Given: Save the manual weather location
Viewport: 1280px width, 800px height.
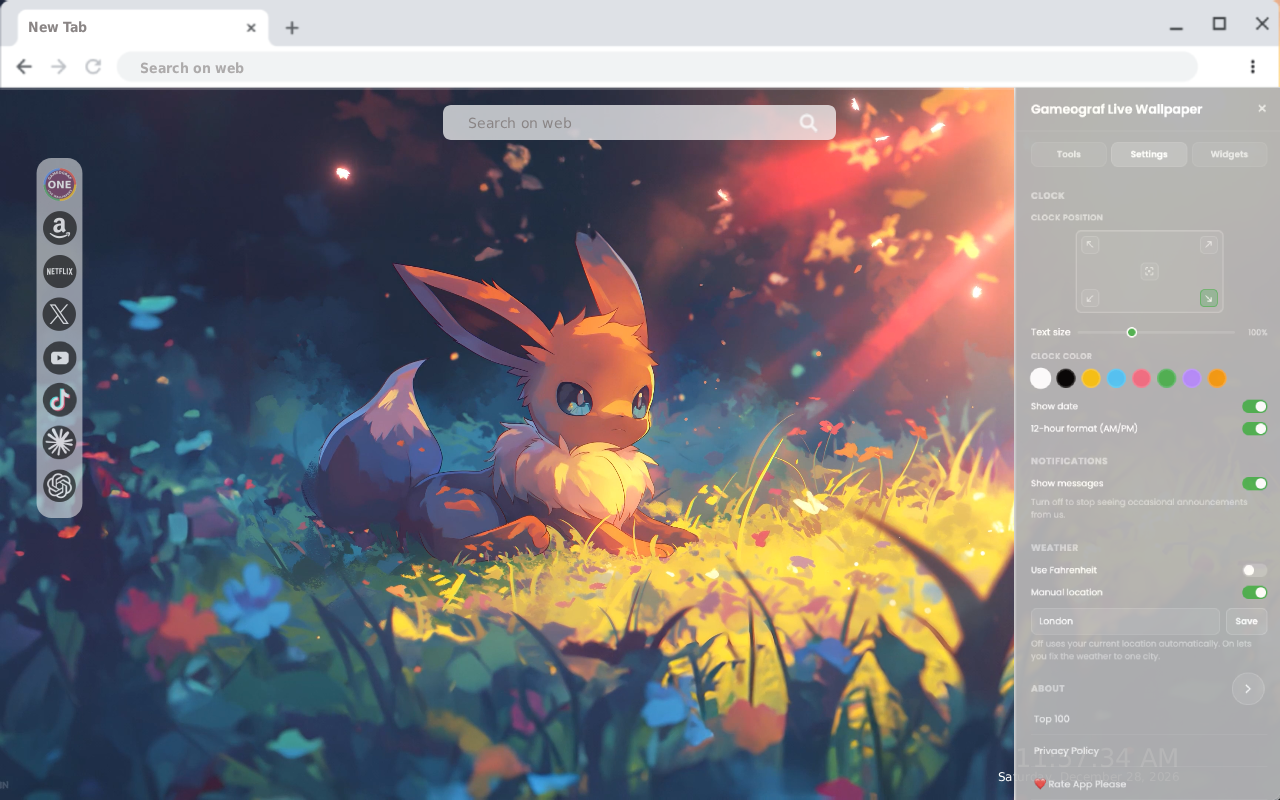Looking at the screenshot, I should [x=1246, y=621].
